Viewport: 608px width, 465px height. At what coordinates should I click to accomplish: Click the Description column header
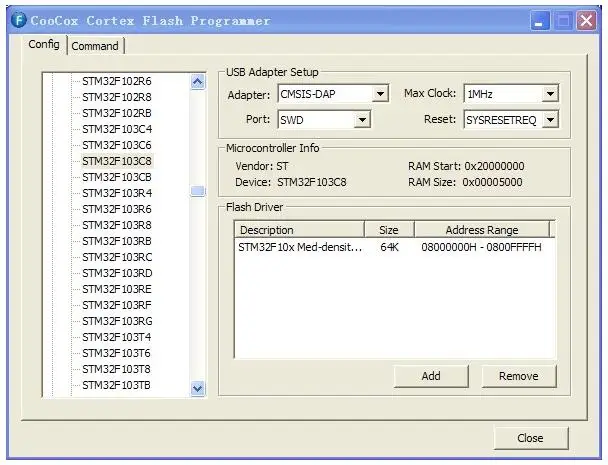point(300,230)
